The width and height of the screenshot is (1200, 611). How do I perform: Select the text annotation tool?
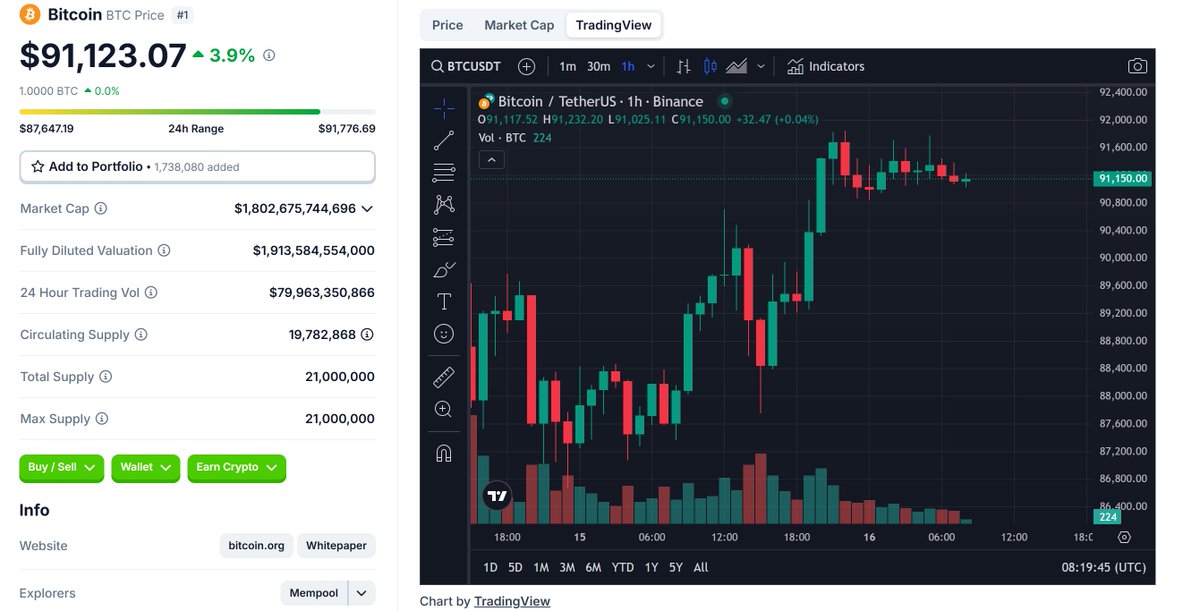pos(444,301)
